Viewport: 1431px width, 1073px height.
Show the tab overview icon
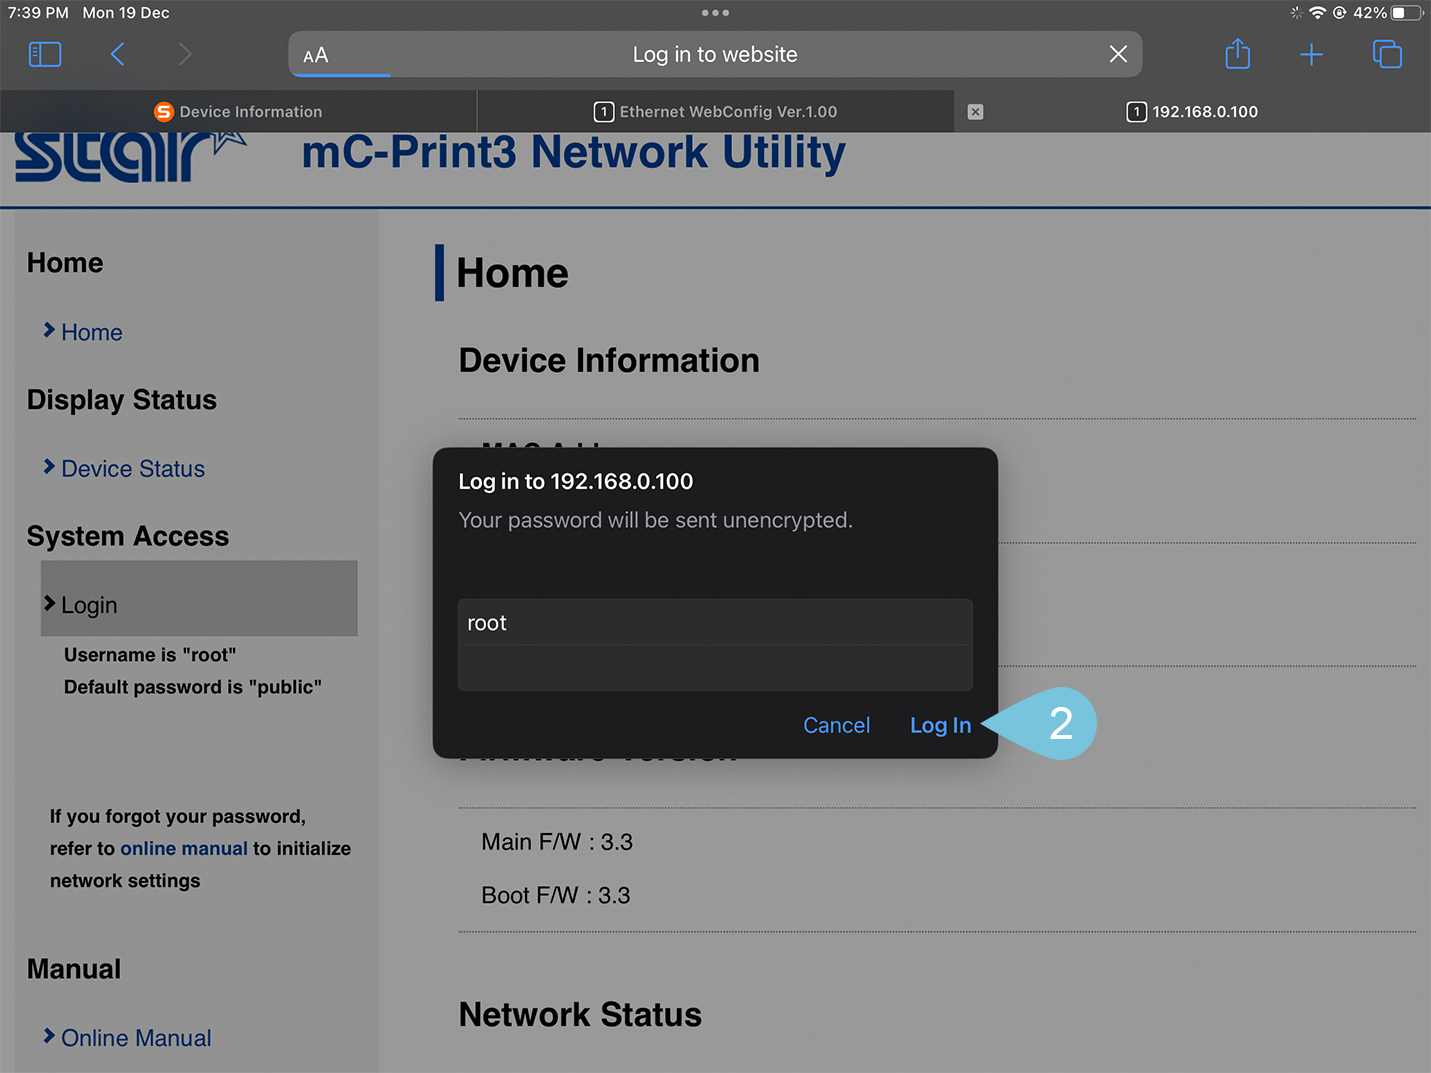click(1387, 54)
